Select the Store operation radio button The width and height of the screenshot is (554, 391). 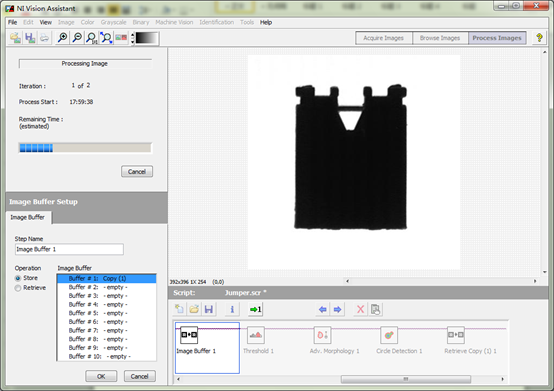point(18,278)
